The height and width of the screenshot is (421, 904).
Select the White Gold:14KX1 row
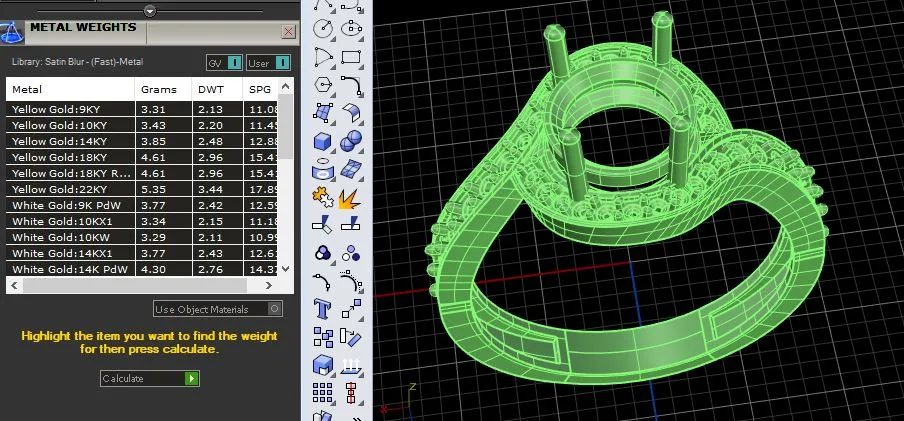[x=142, y=253]
